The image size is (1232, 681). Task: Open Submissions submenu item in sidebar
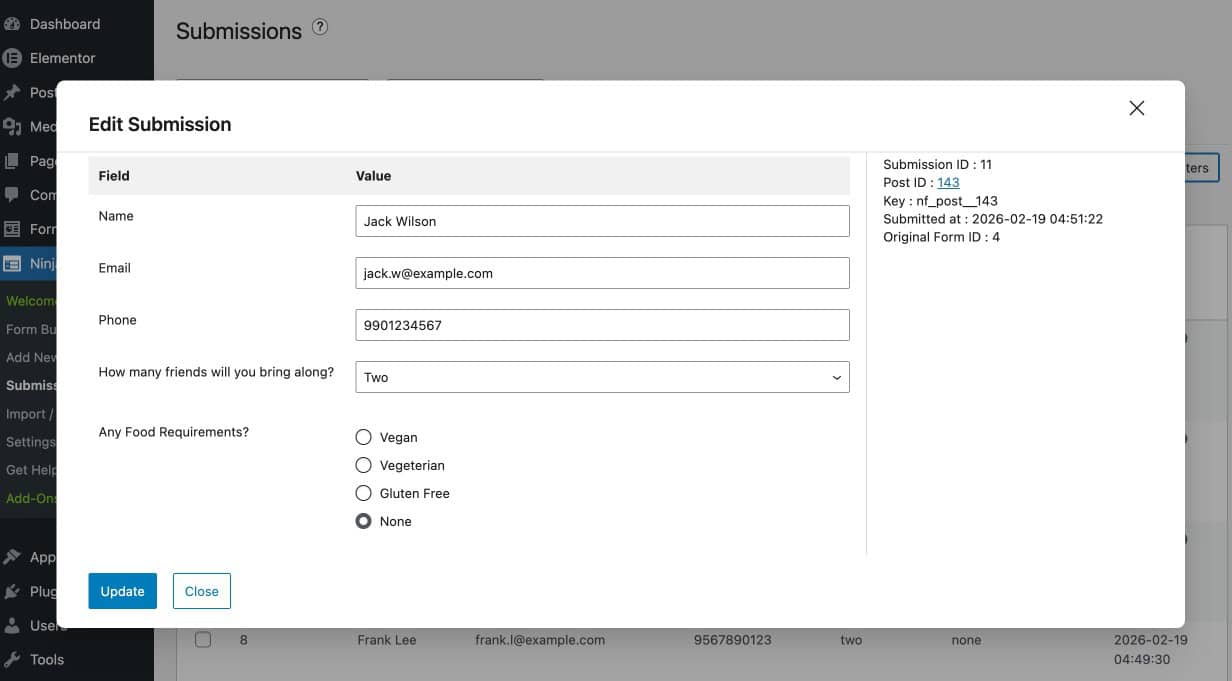point(30,385)
